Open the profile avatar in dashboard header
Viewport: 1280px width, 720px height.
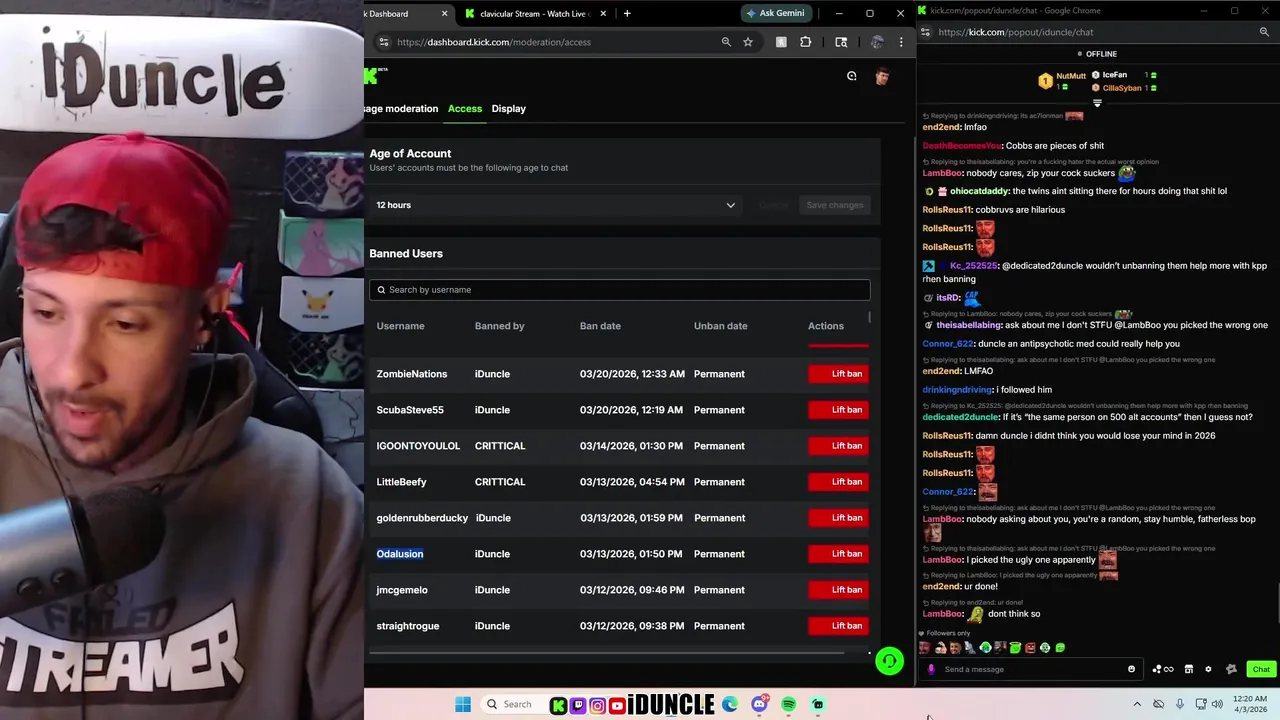pos(881,76)
